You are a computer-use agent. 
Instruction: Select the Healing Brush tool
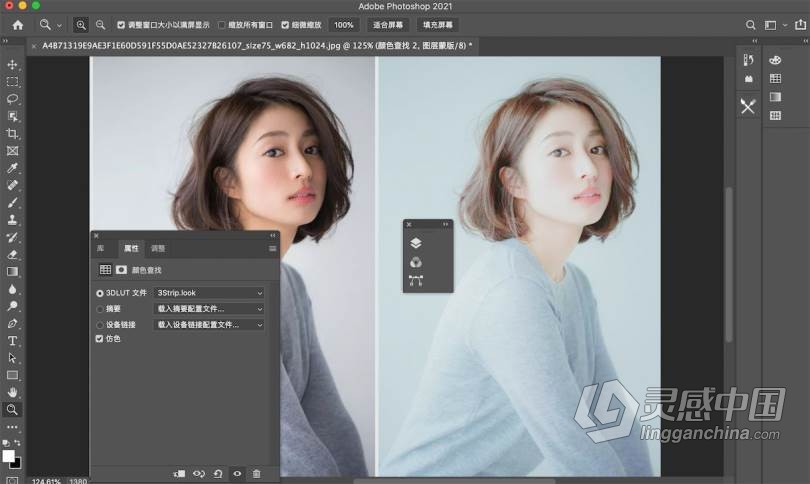[12, 185]
